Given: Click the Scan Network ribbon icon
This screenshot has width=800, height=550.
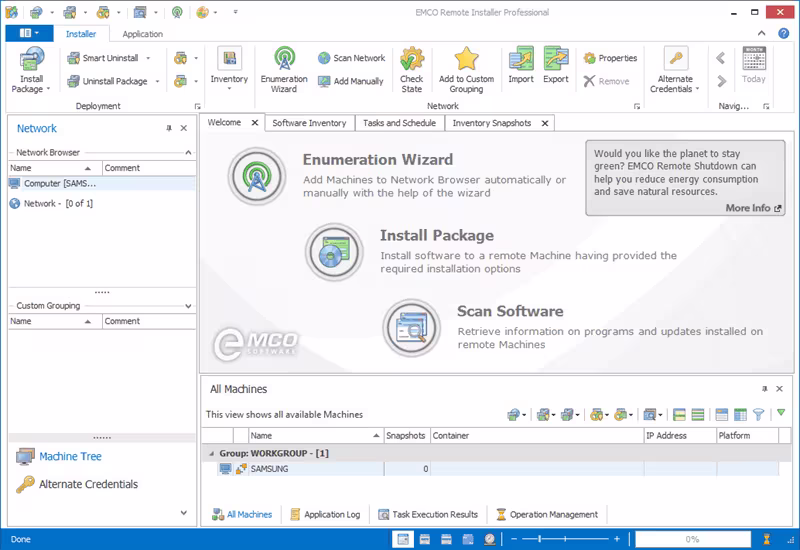Looking at the screenshot, I should 324,58.
